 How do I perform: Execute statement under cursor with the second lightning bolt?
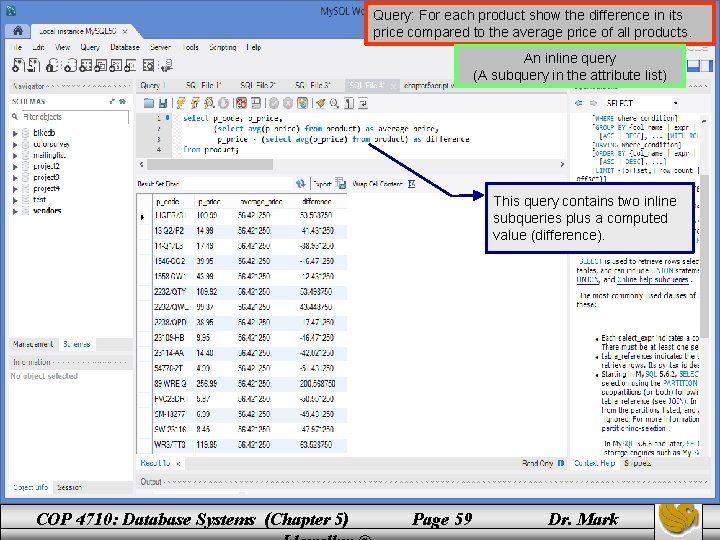[195, 103]
